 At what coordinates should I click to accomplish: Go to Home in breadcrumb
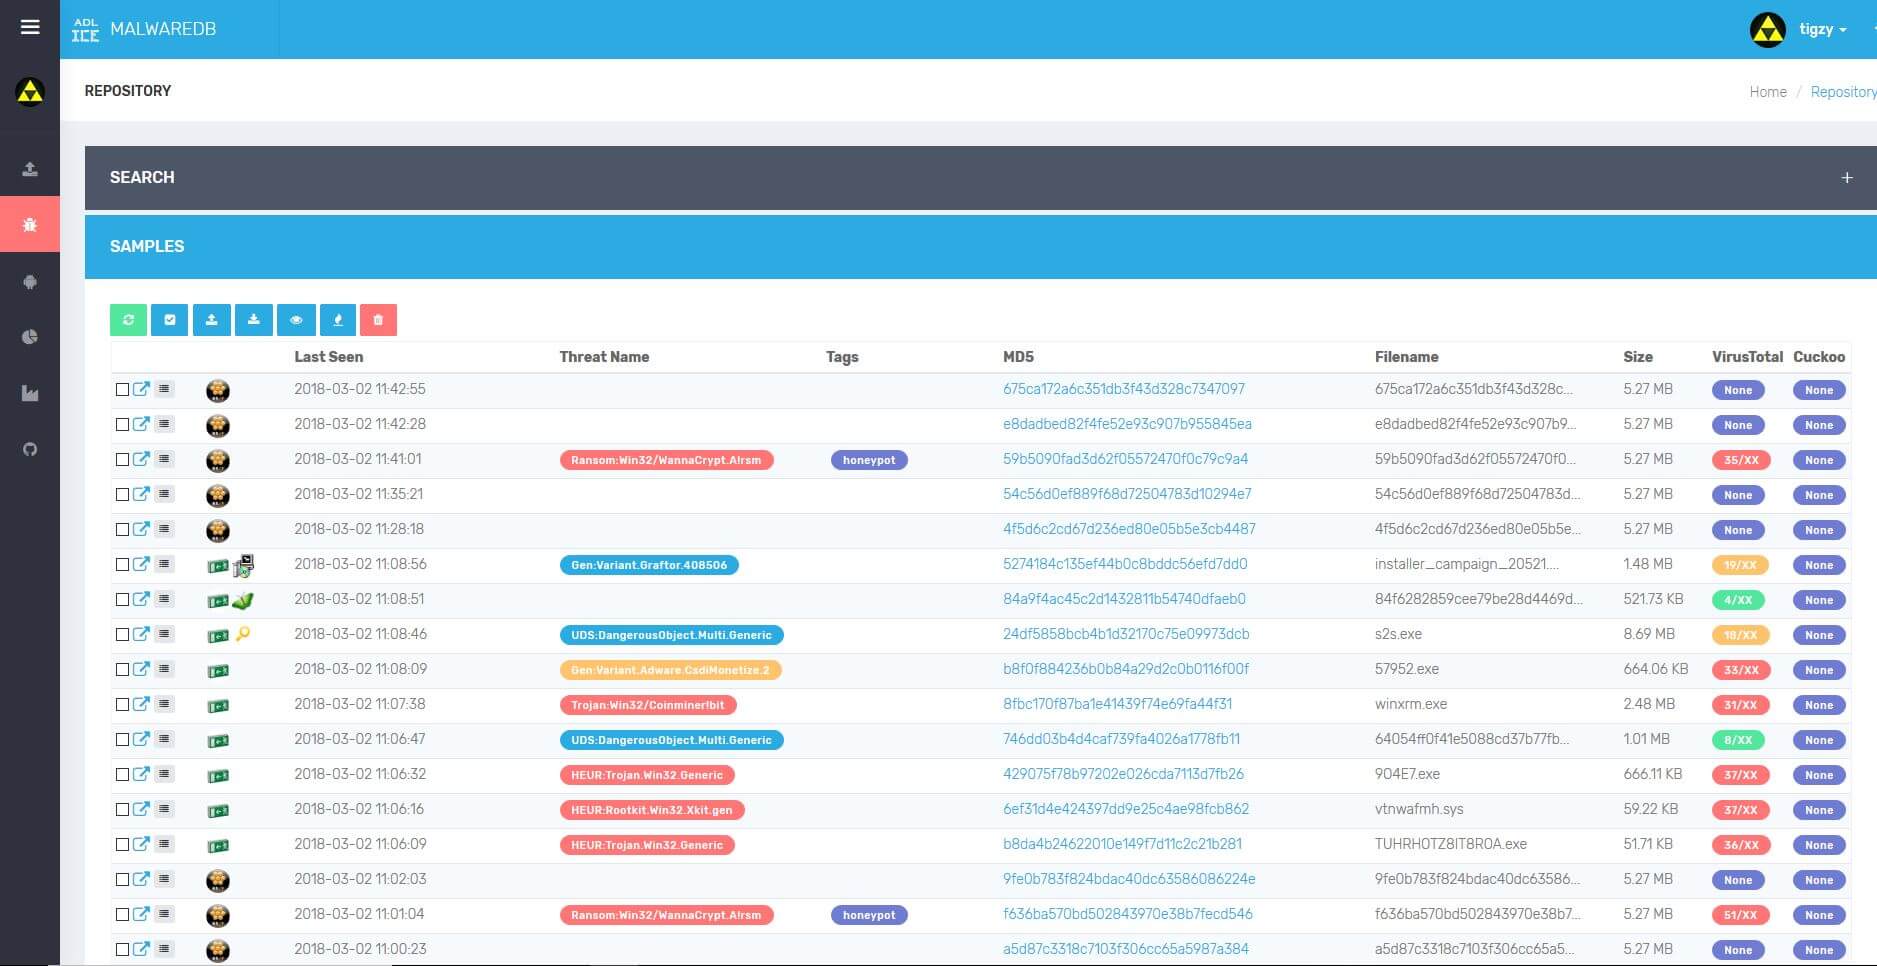point(1767,92)
